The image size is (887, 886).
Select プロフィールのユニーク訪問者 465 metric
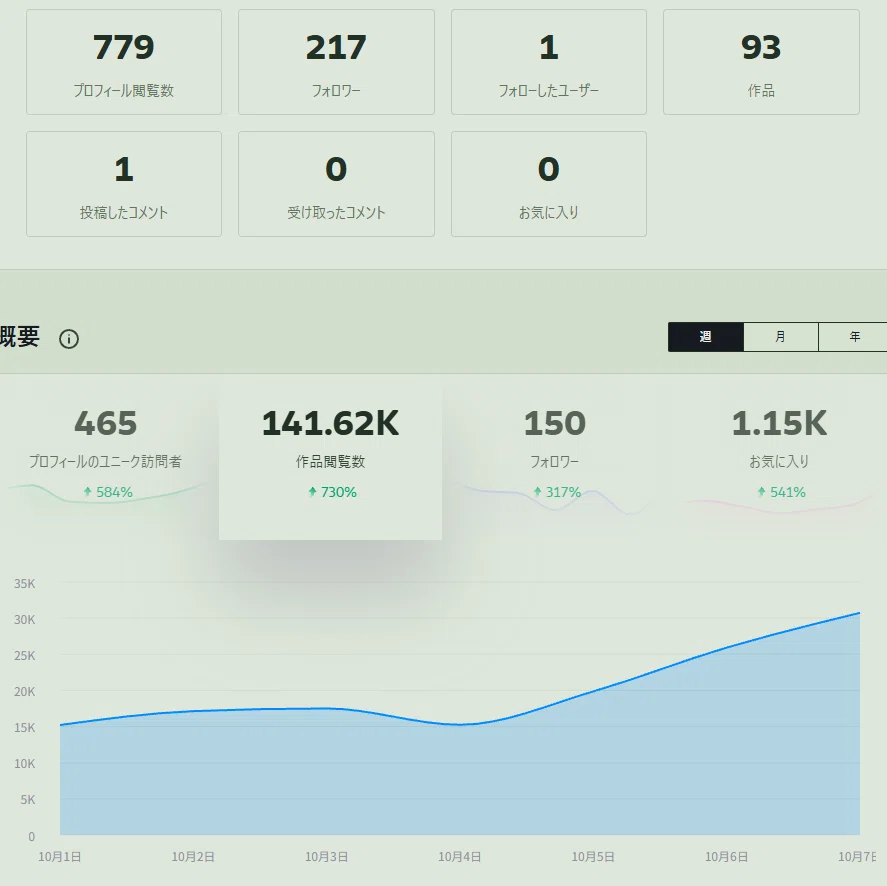coord(106,455)
